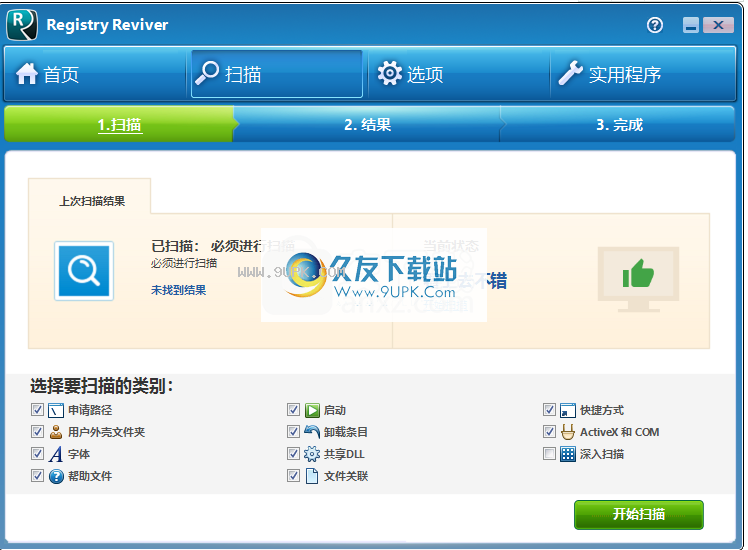Click the blue magnifier scan icon
Screen dimensions: 748x550
pos(84,271)
